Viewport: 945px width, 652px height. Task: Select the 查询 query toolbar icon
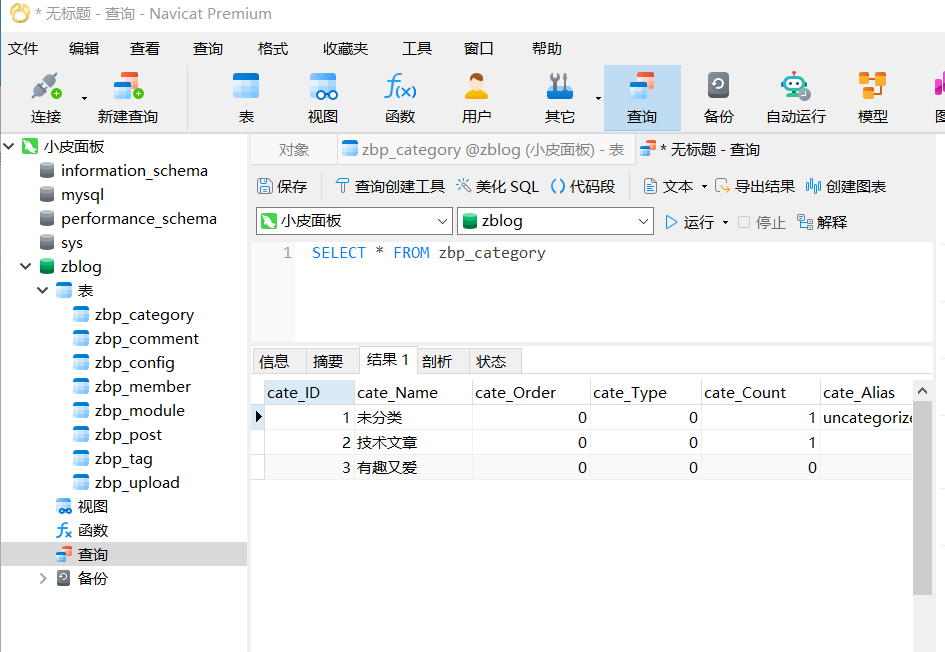point(642,98)
